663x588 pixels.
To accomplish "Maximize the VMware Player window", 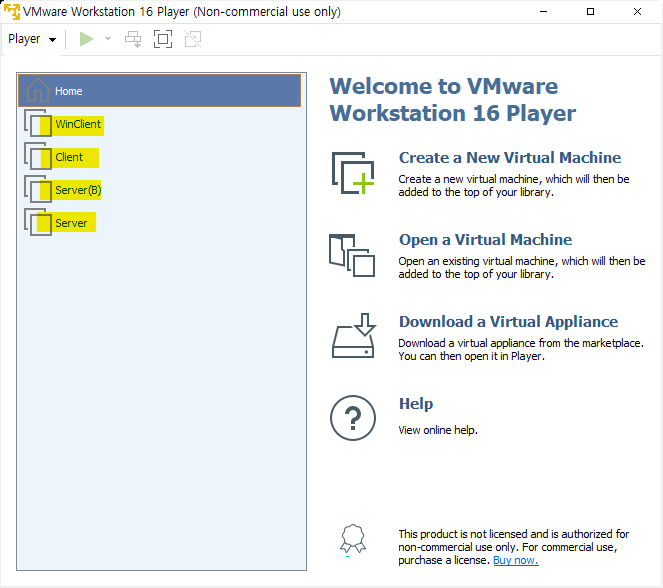I will [x=590, y=11].
